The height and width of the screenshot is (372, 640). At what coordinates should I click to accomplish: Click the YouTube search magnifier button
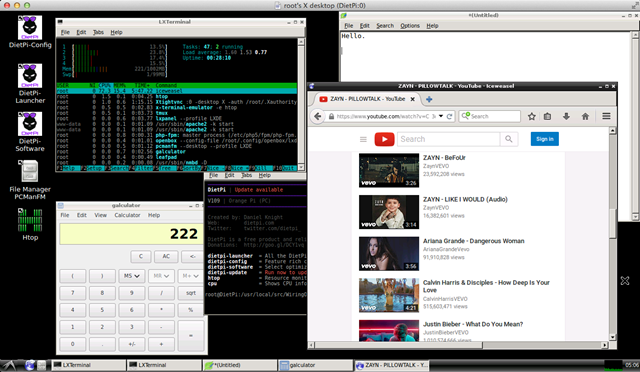click(509, 139)
